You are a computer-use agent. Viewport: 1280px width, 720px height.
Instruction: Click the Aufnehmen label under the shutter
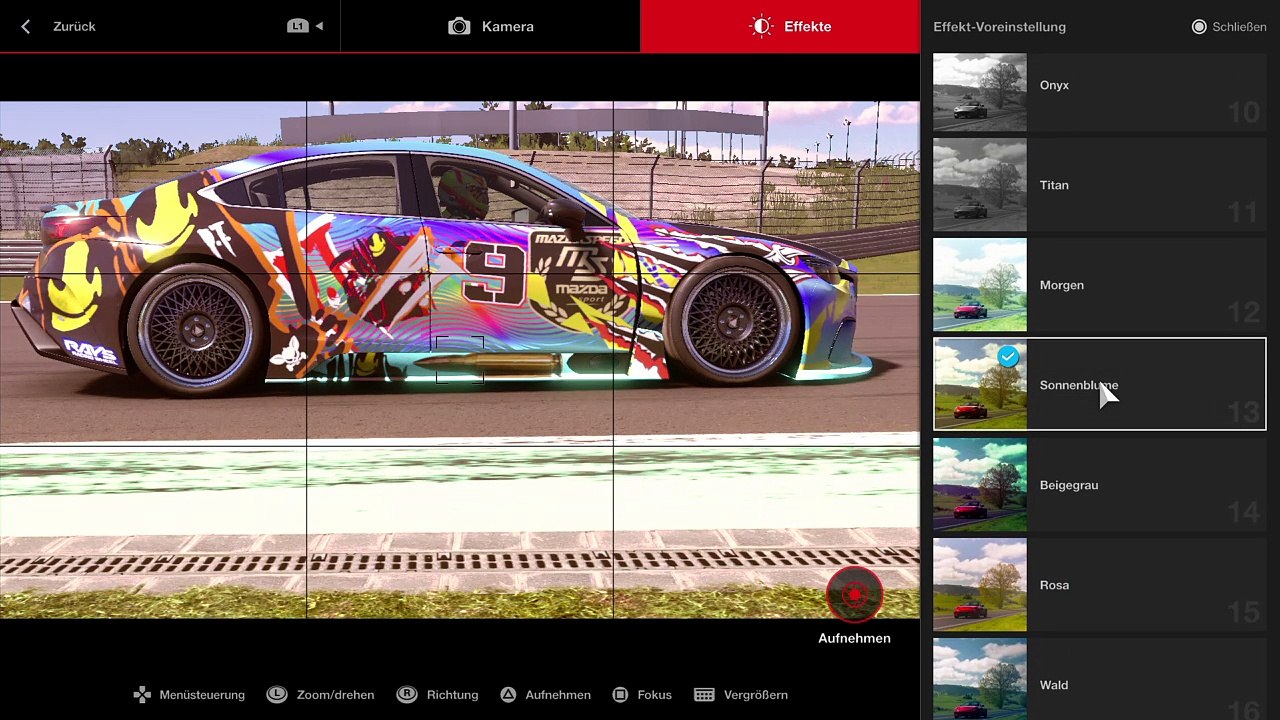pyautogui.click(x=854, y=638)
